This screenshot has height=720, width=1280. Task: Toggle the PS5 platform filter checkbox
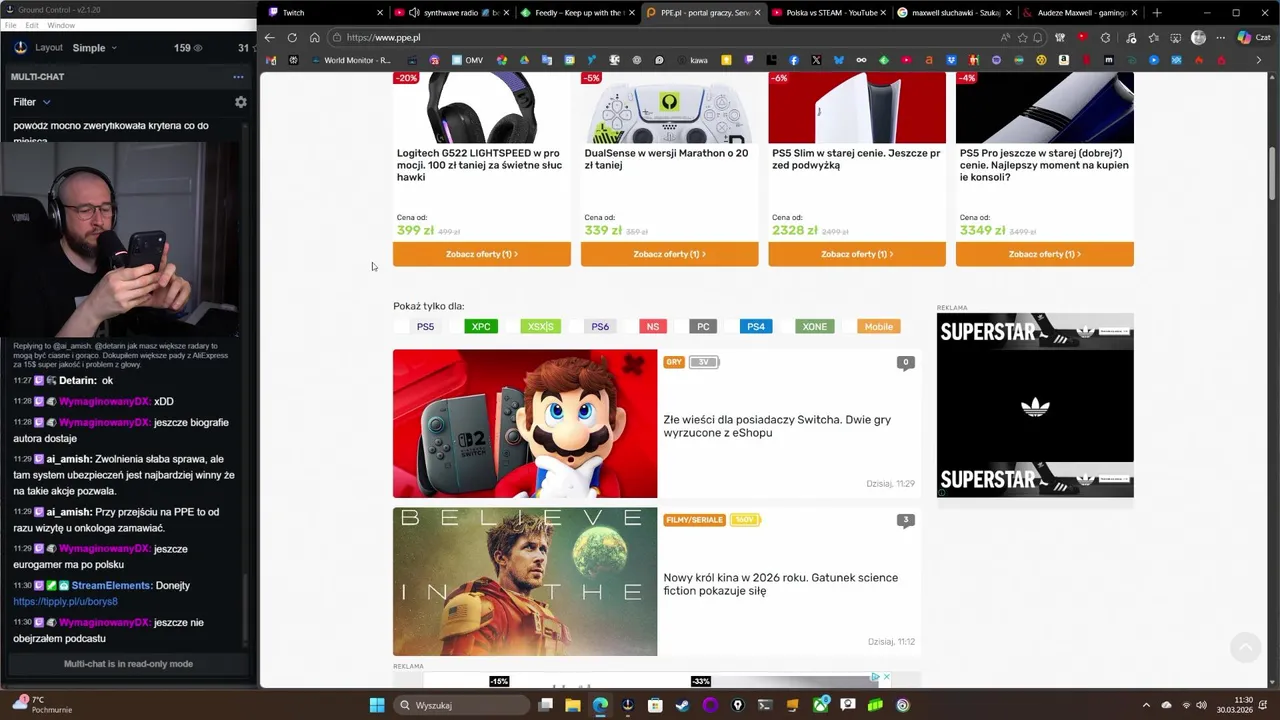(x=401, y=327)
